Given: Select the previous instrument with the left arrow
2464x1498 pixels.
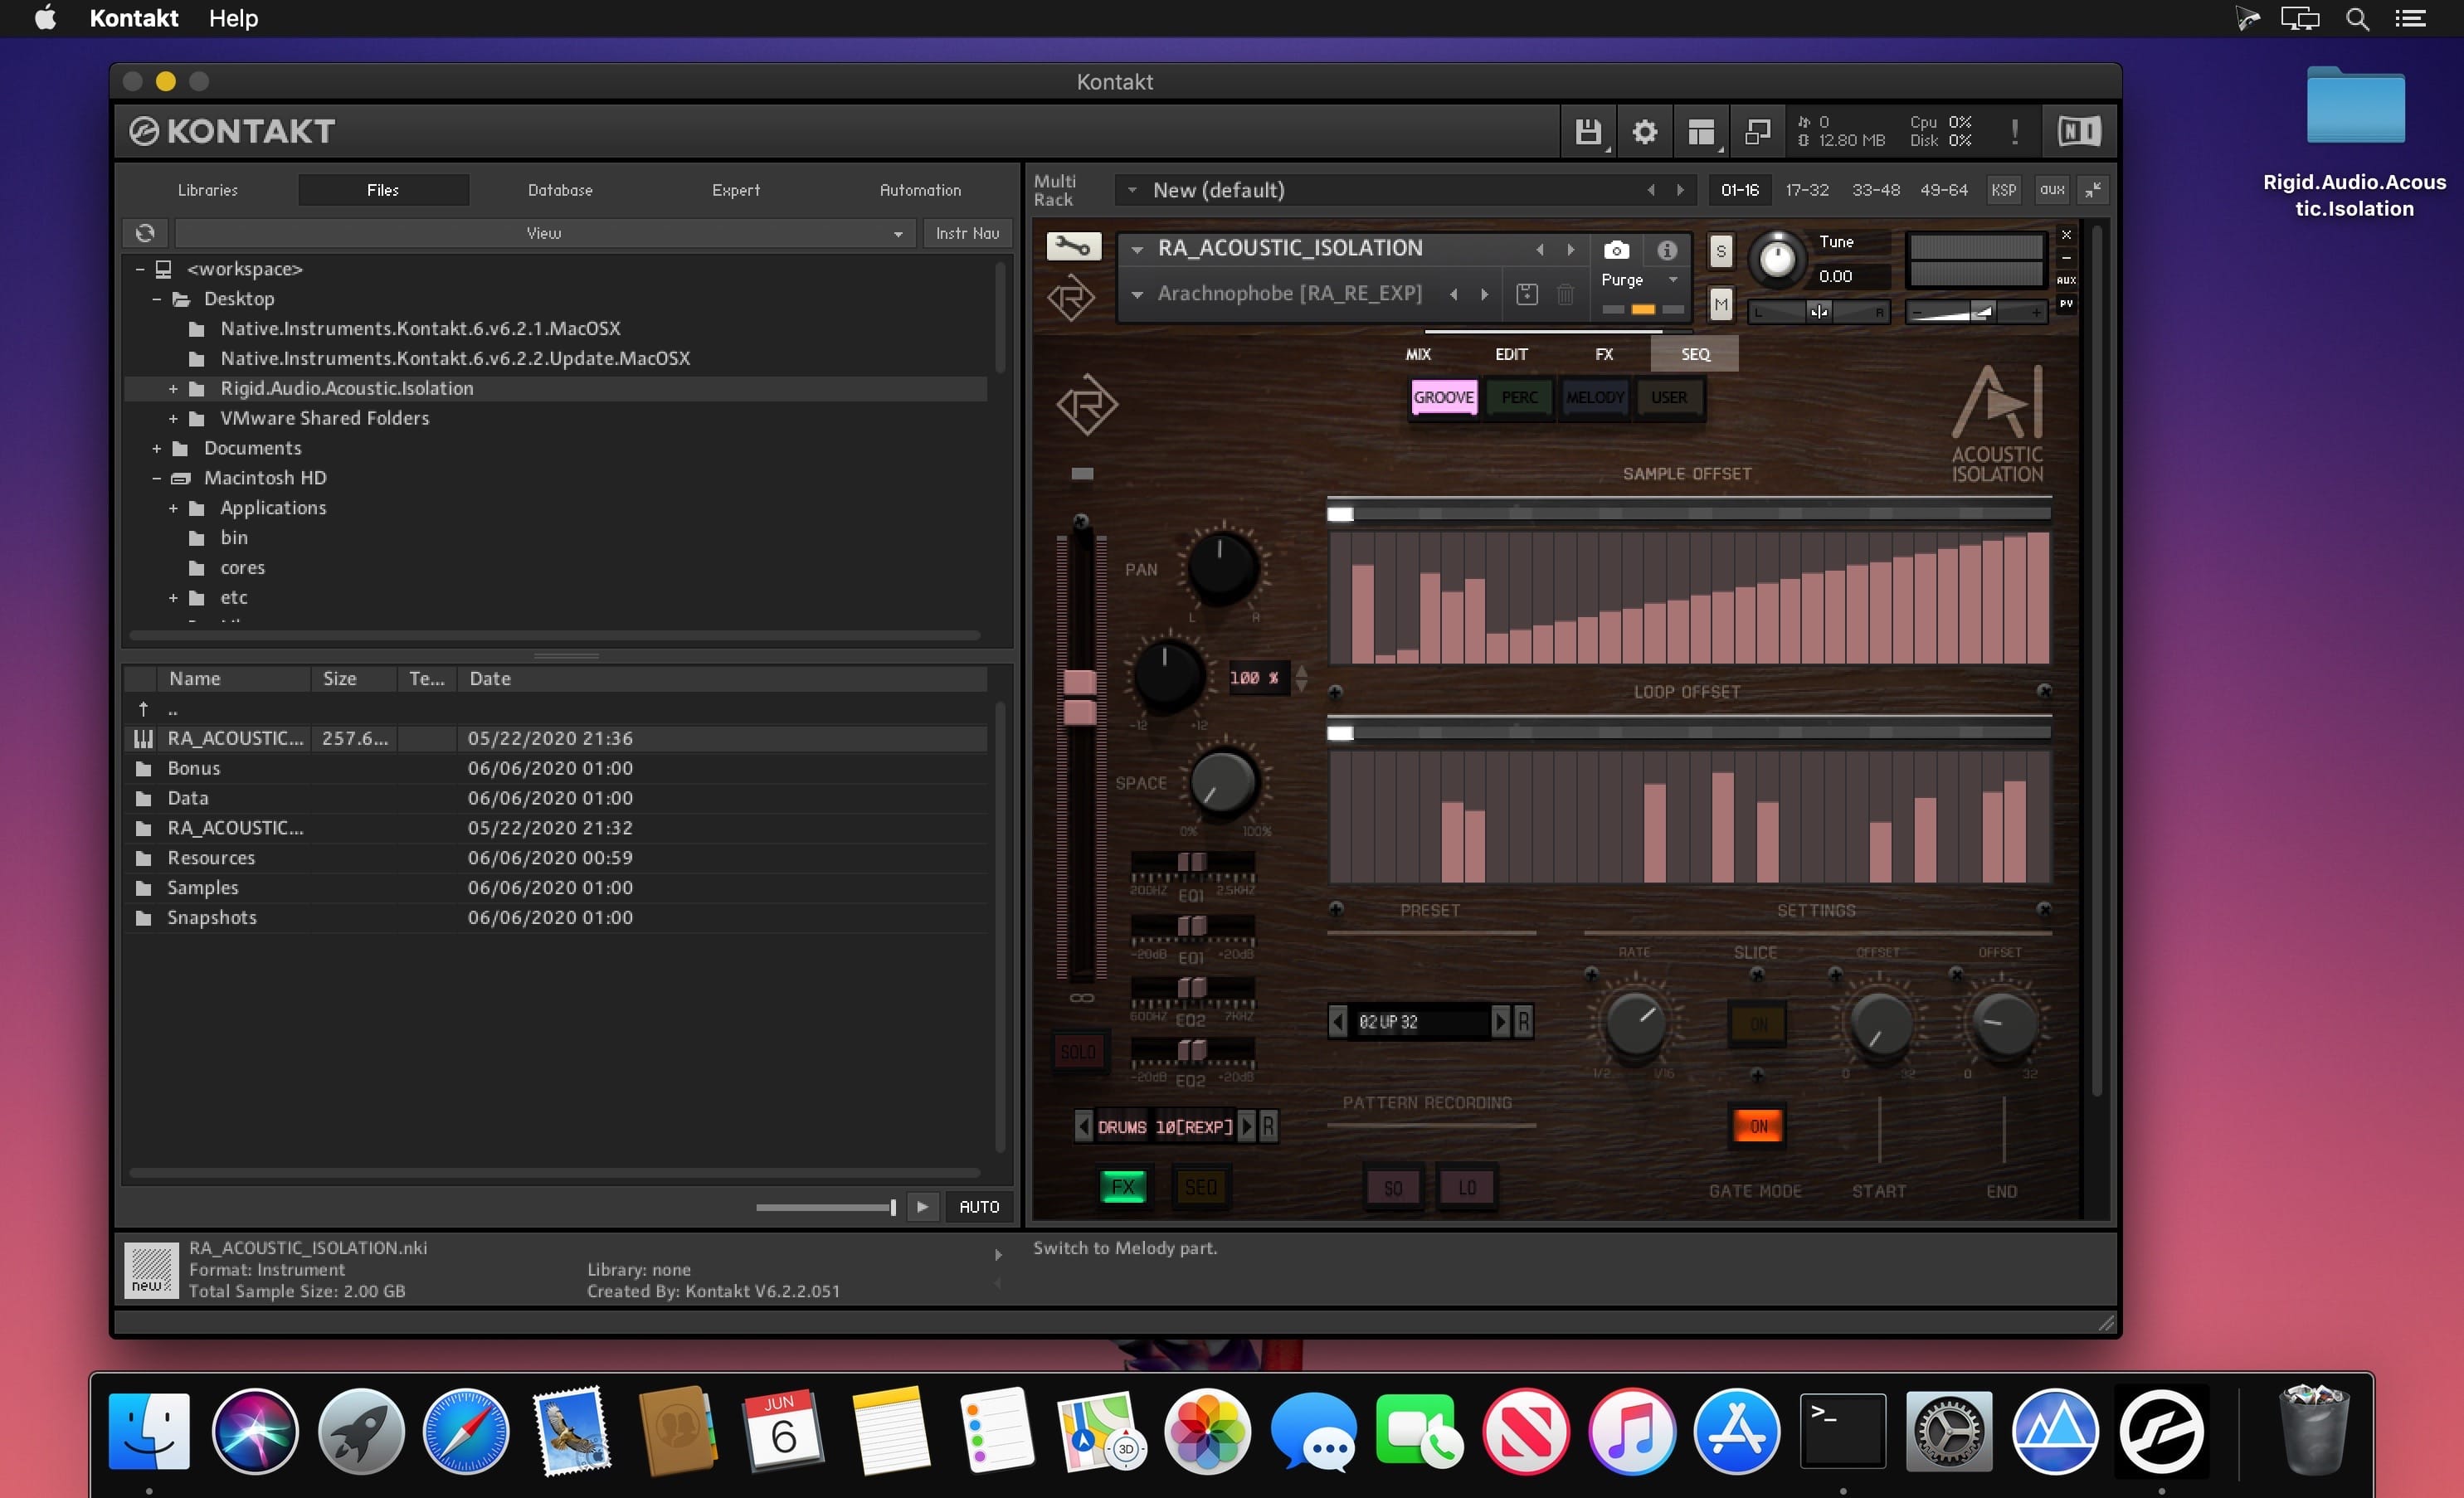Looking at the screenshot, I should coord(1540,249).
